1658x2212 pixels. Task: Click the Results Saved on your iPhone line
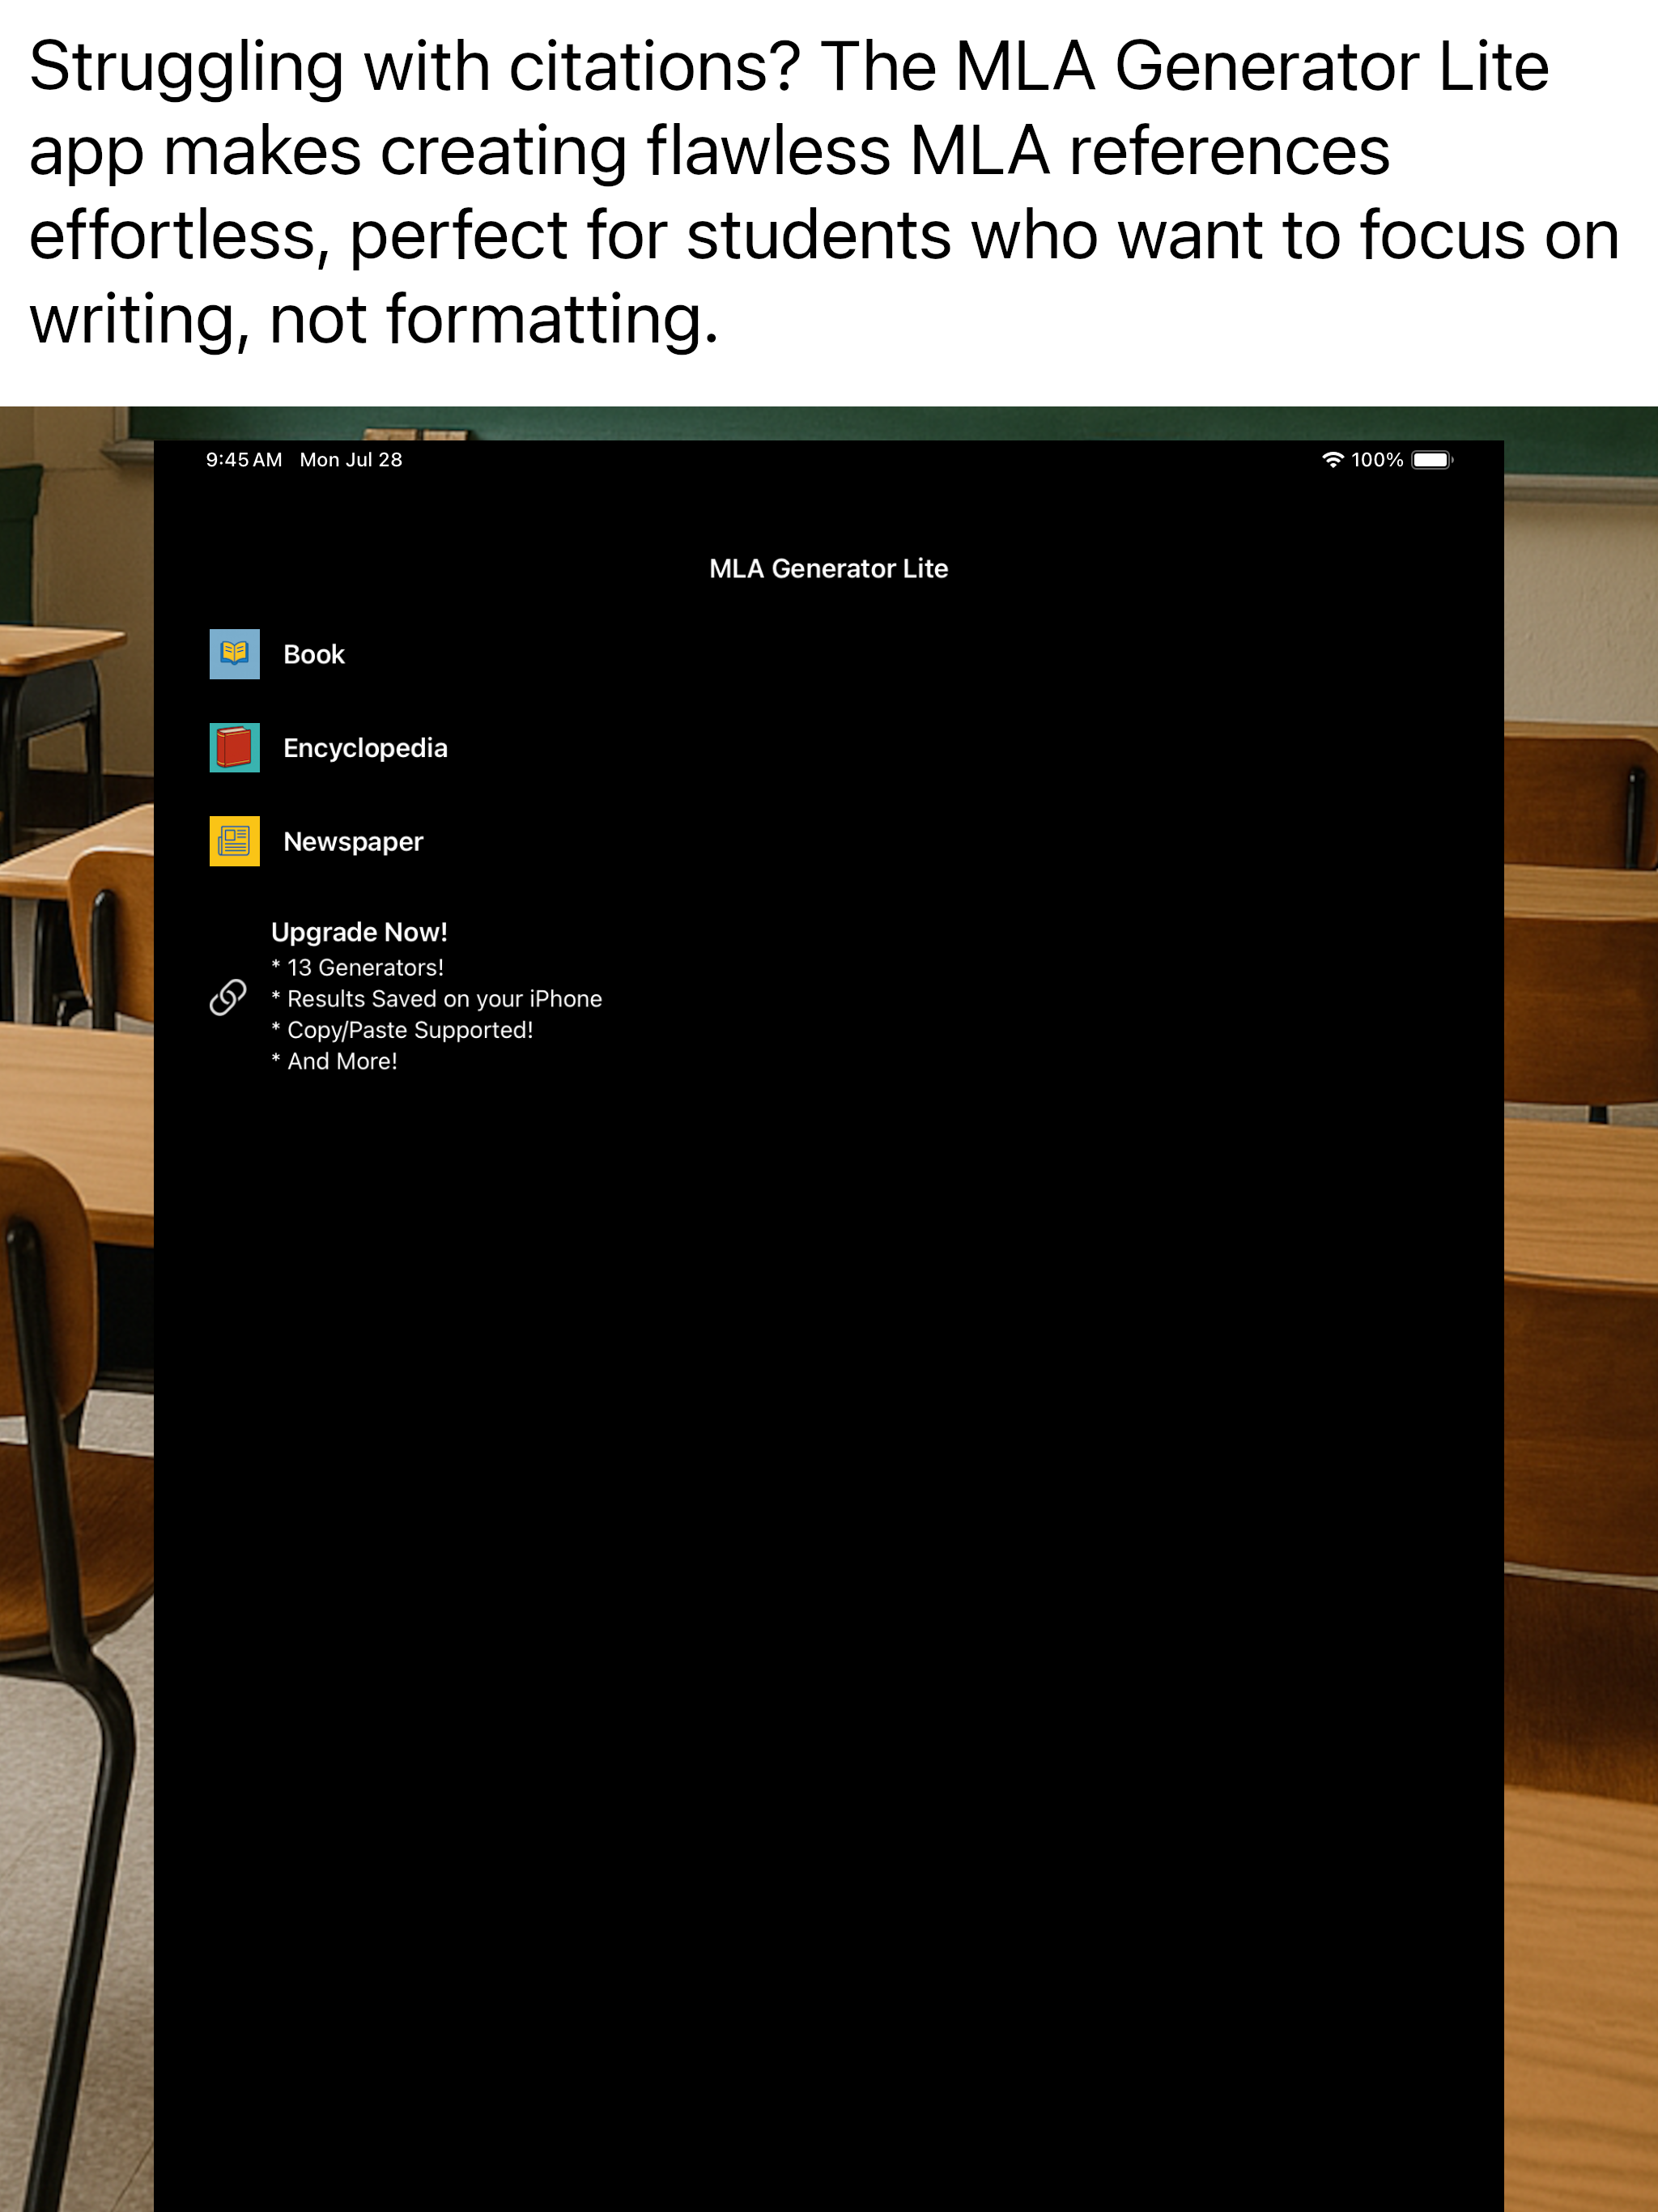436,998
